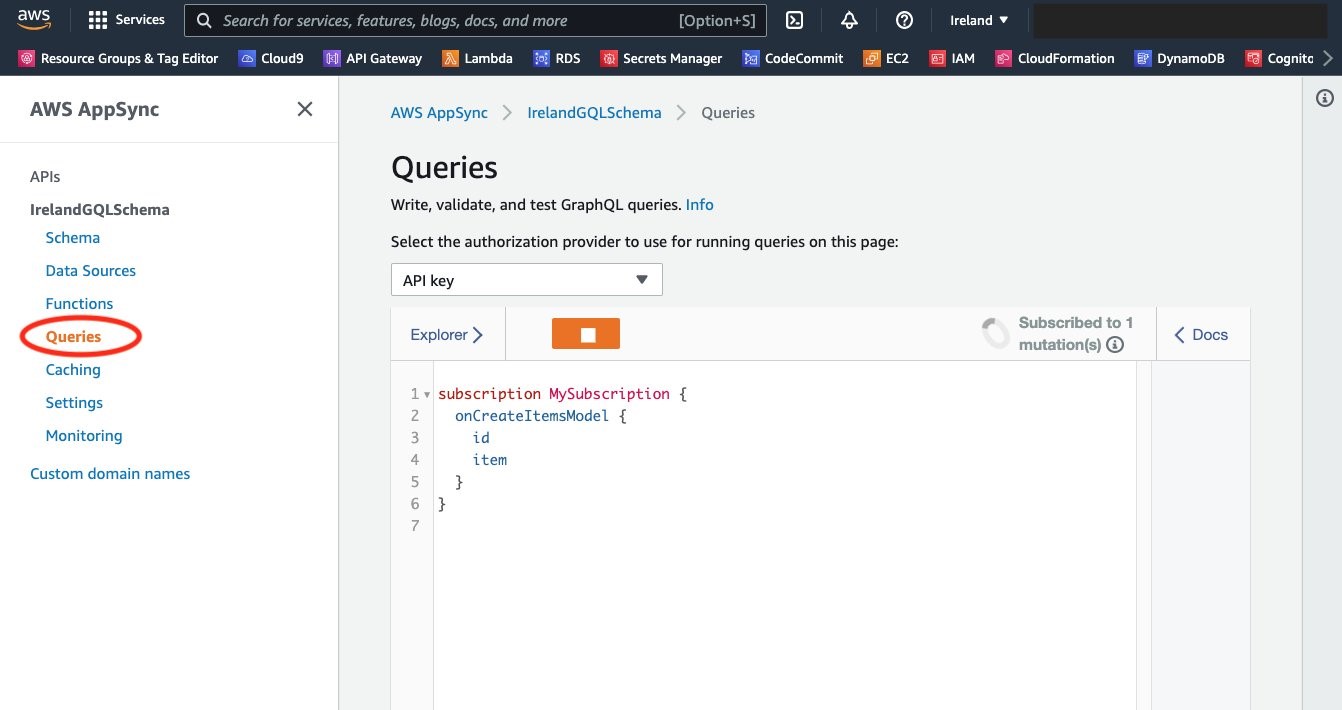Open the Functions page
This screenshot has height=710, width=1342.
(79, 303)
